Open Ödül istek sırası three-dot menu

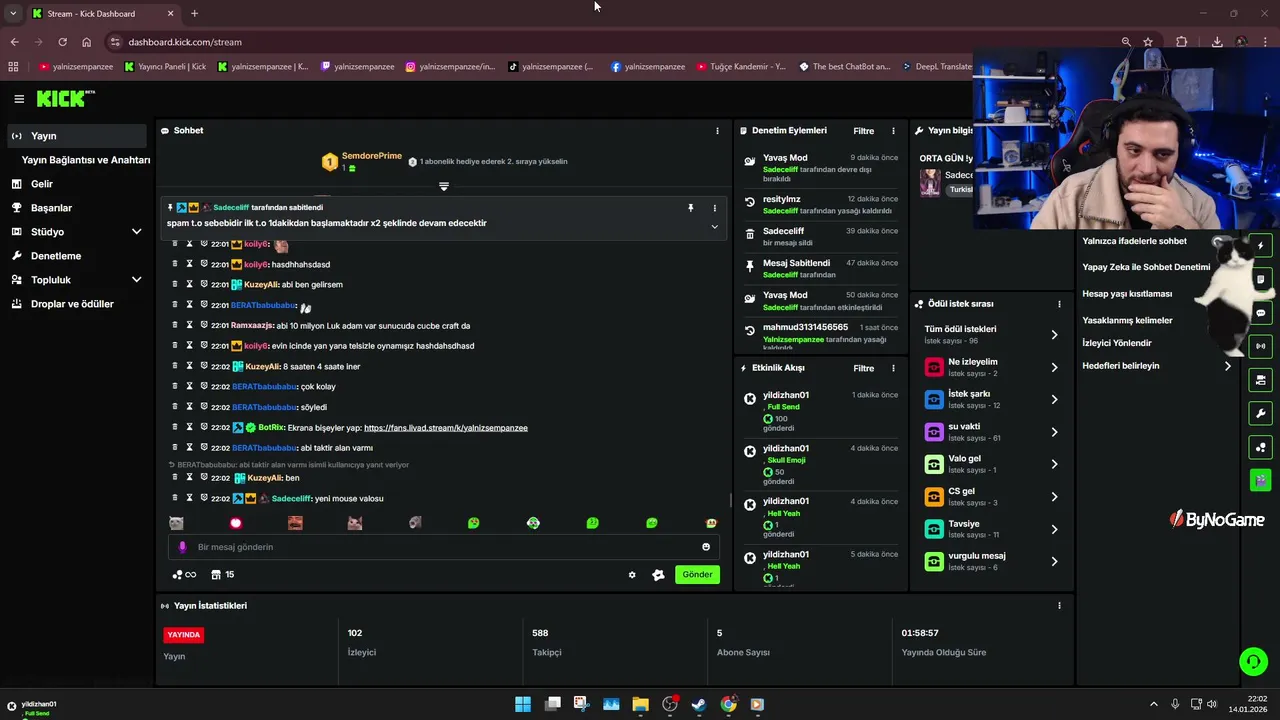[x=1059, y=304]
